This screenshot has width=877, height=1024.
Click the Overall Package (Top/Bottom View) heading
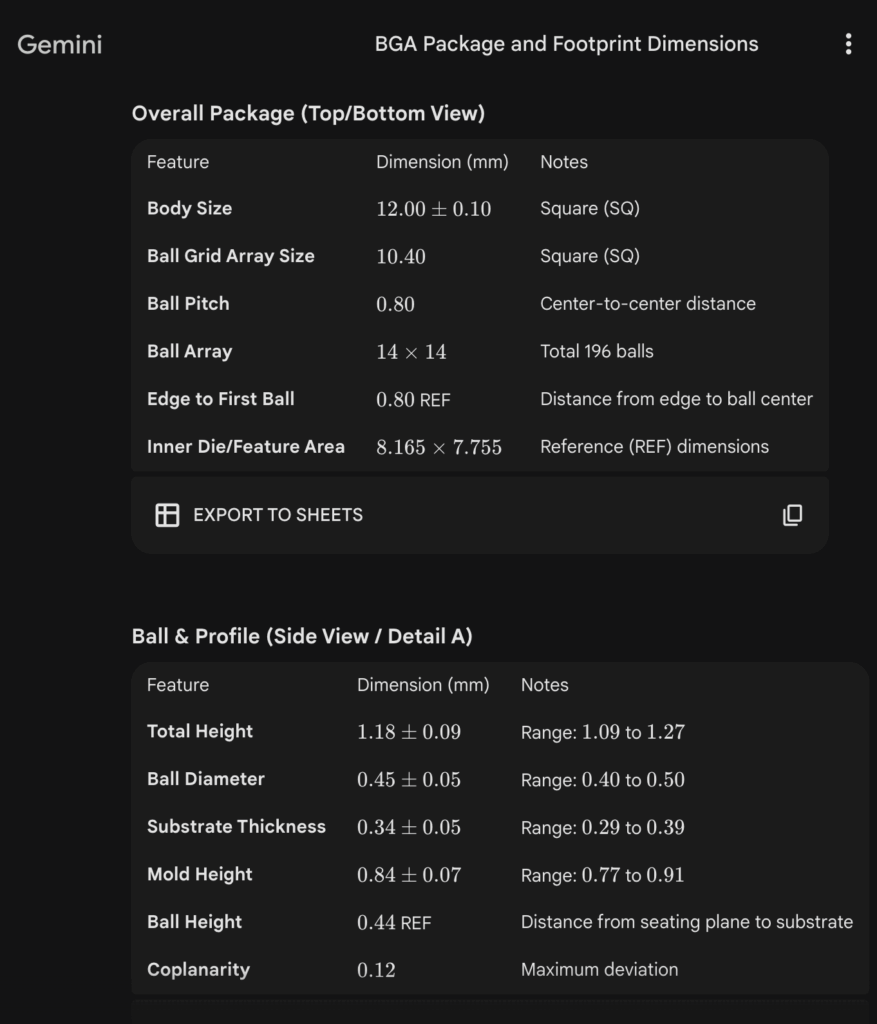(x=308, y=113)
